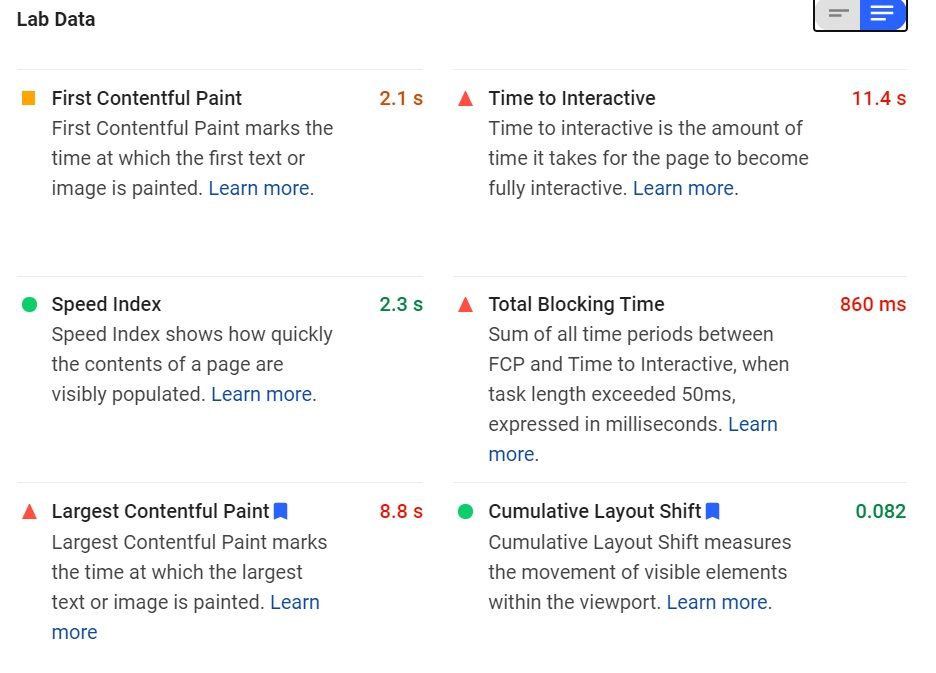Image resolution: width=936 pixels, height=673 pixels.
Task: Click the blue bookmark icon after Cumulative Layout Shift
Action: [x=713, y=511]
